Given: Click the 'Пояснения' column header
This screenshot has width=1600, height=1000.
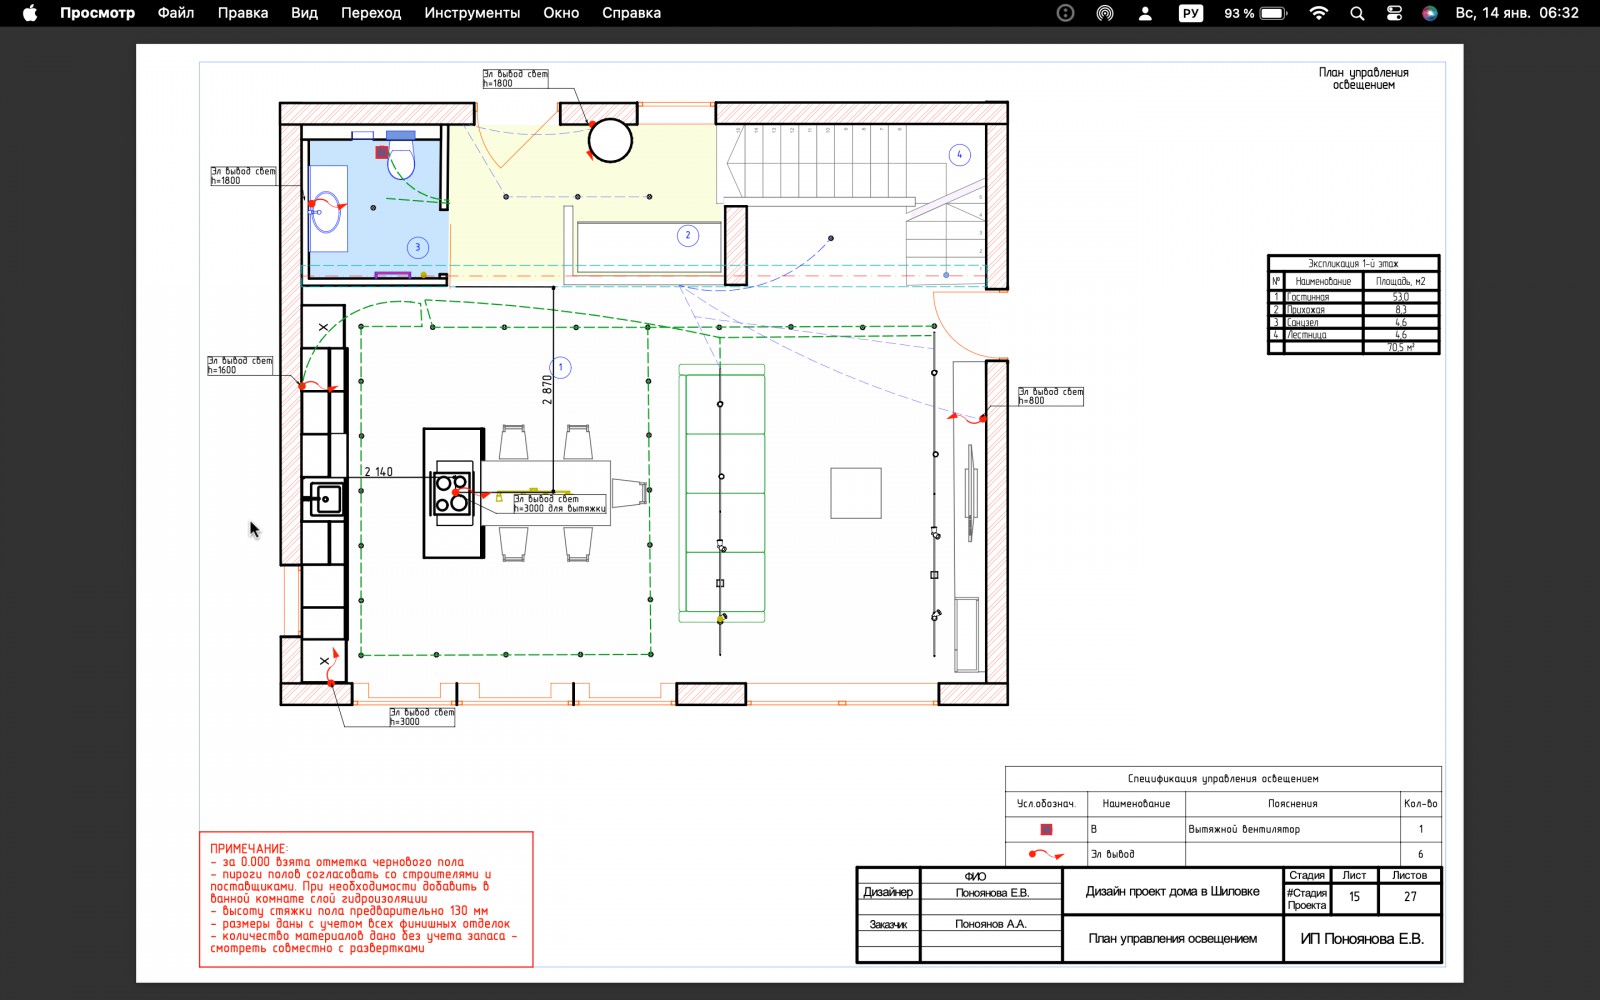Looking at the screenshot, I should tap(1293, 803).
